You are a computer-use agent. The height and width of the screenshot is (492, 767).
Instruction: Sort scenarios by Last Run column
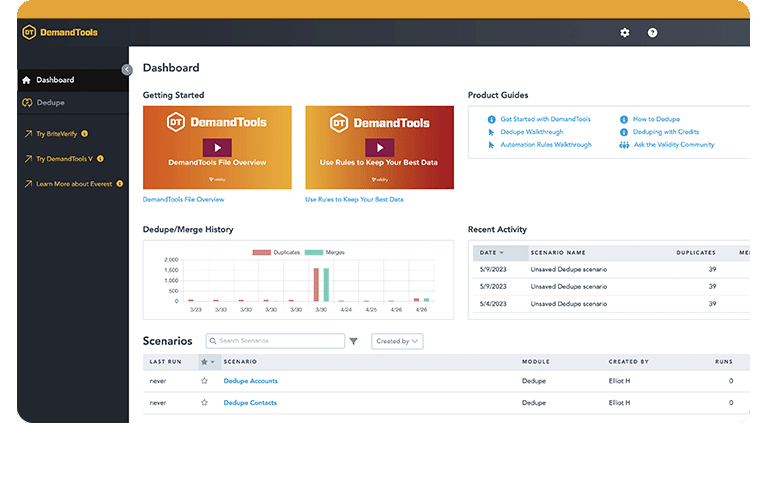click(x=165, y=362)
